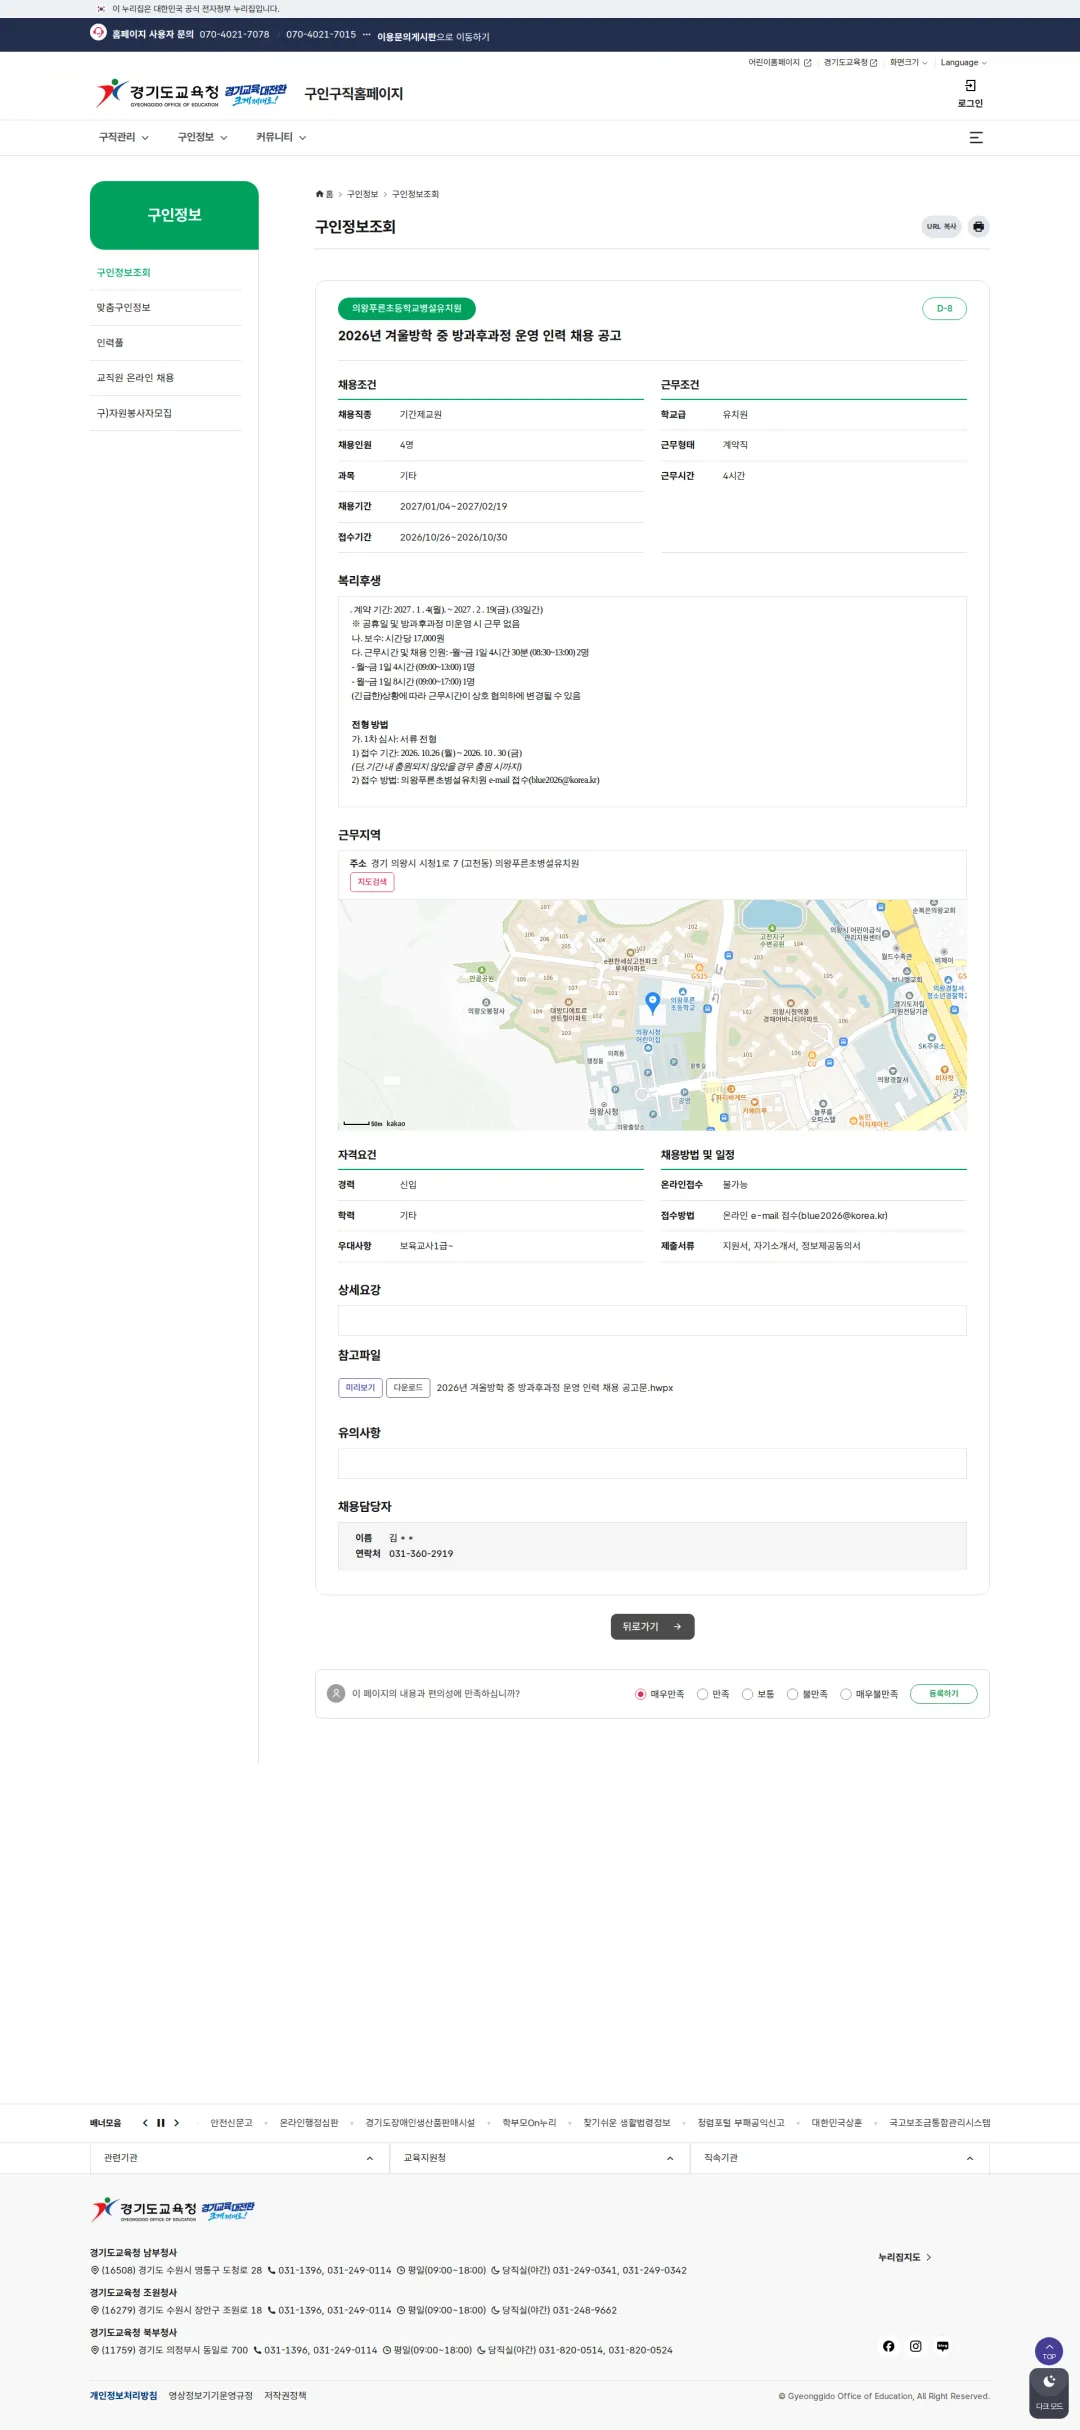Click the print page icon
The width and height of the screenshot is (1080, 2430).
[978, 227]
